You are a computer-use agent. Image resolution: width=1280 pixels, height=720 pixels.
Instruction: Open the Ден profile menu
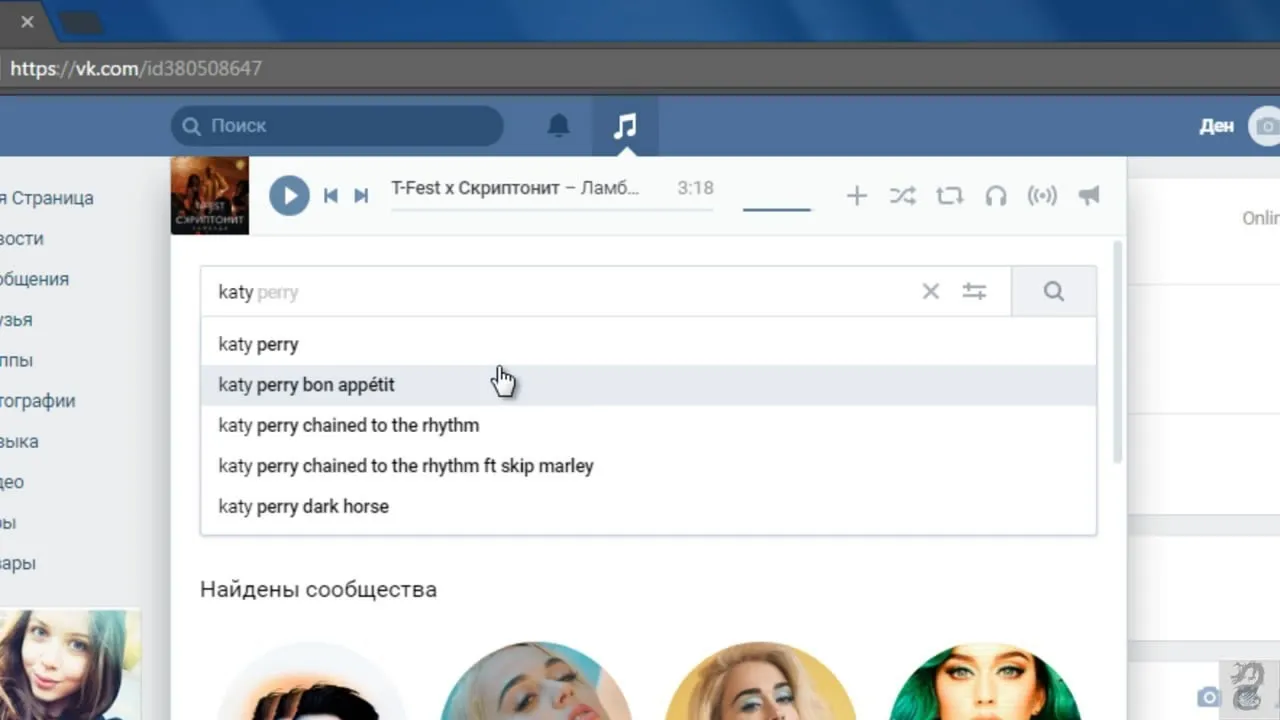coord(1240,126)
